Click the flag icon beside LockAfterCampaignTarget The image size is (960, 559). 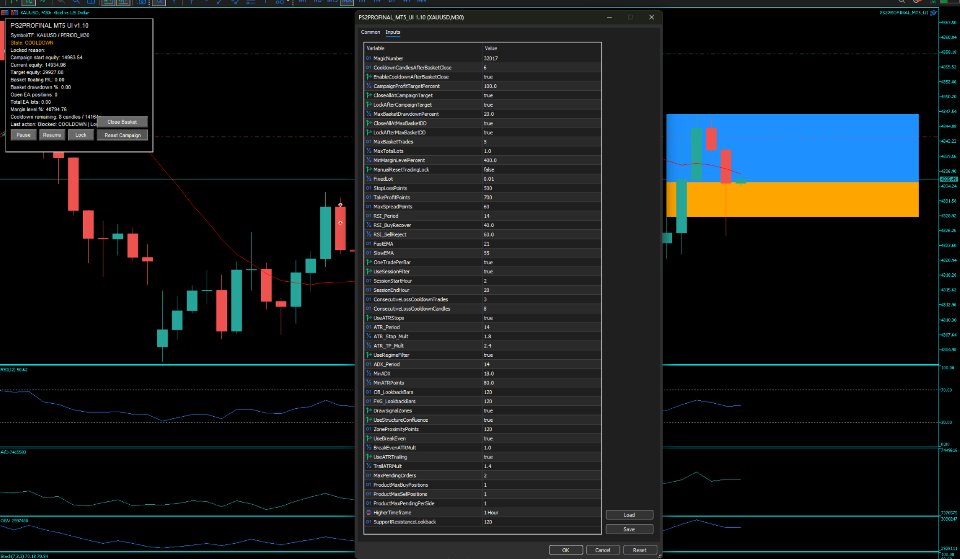coord(369,105)
